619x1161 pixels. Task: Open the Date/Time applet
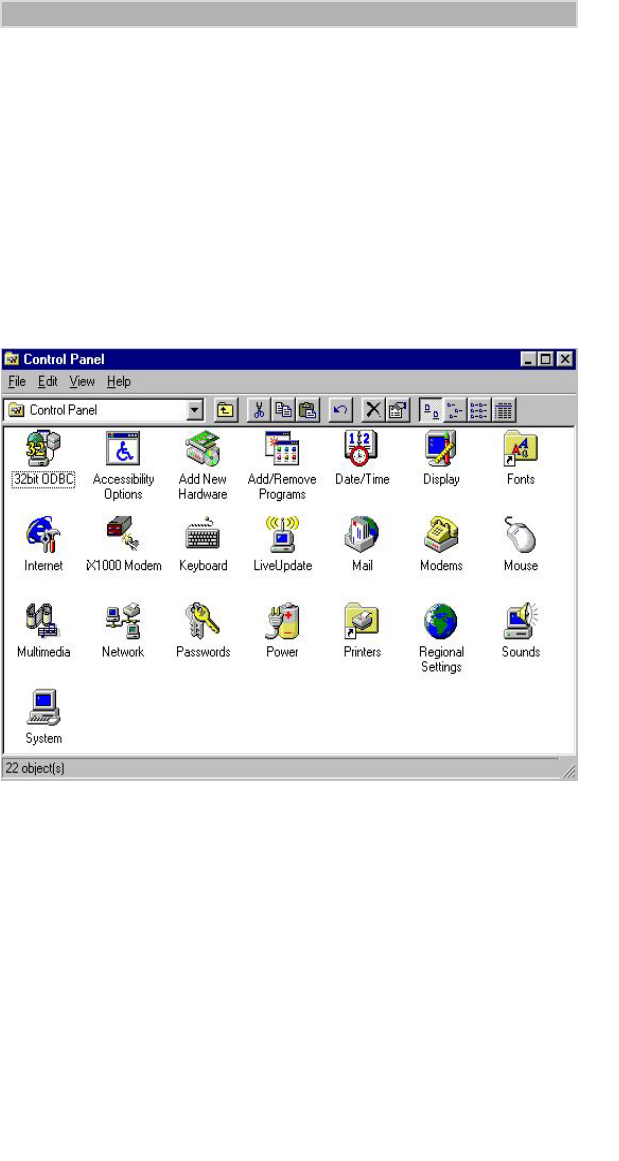(x=361, y=449)
